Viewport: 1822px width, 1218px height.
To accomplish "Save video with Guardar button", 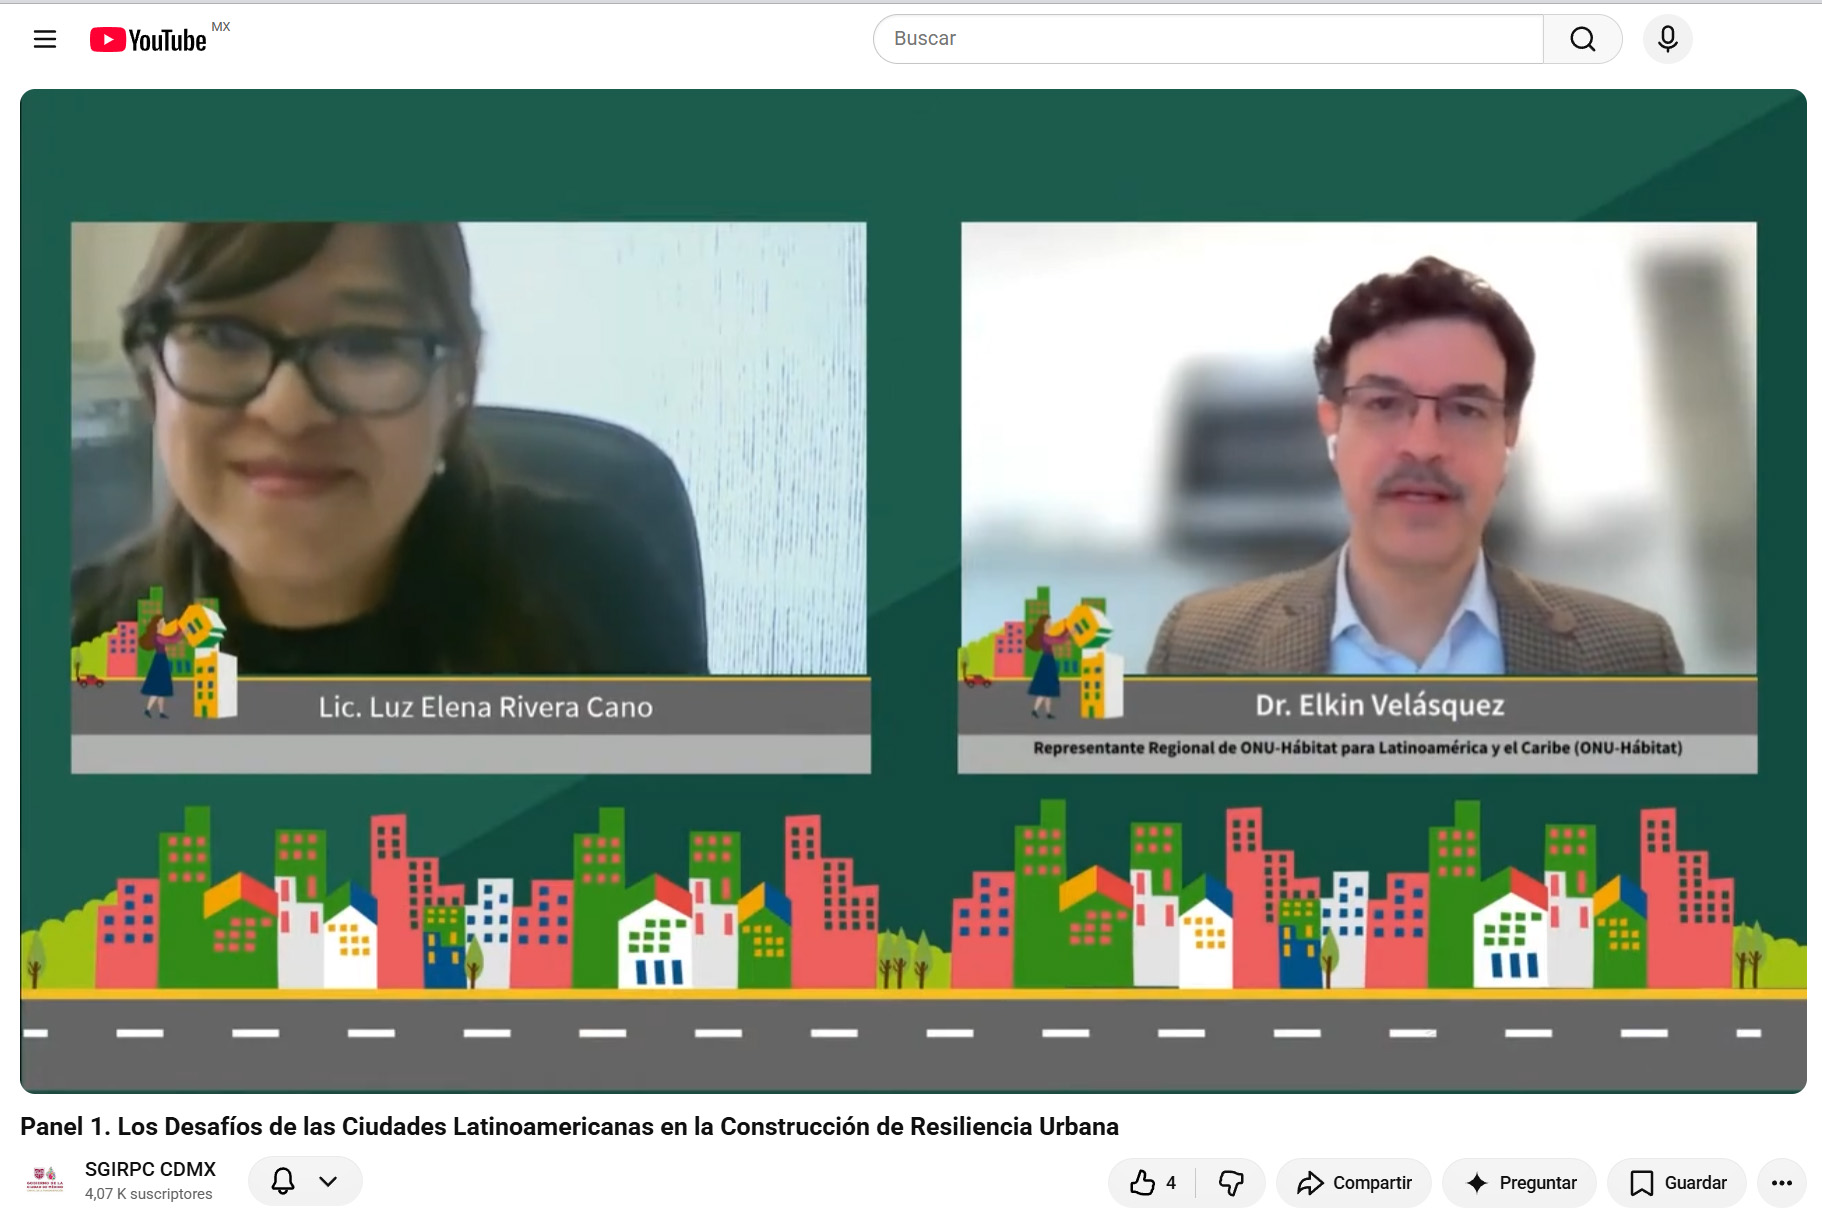I will [x=1677, y=1183].
